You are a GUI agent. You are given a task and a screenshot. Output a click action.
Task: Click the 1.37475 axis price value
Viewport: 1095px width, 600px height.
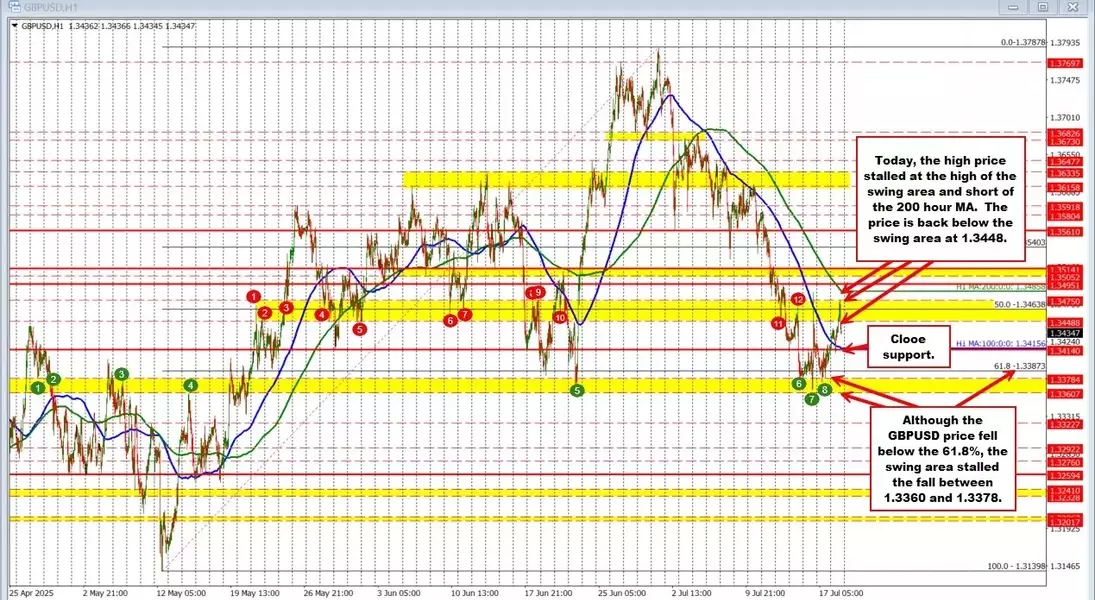click(x=1066, y=80)
